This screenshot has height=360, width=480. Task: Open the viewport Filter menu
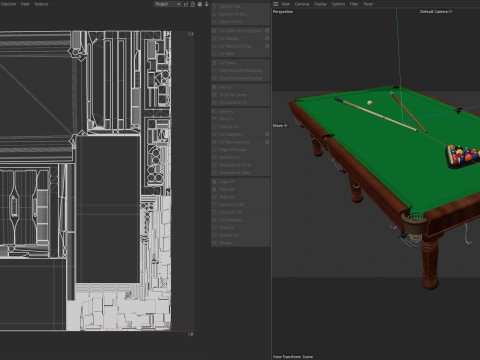354,4
